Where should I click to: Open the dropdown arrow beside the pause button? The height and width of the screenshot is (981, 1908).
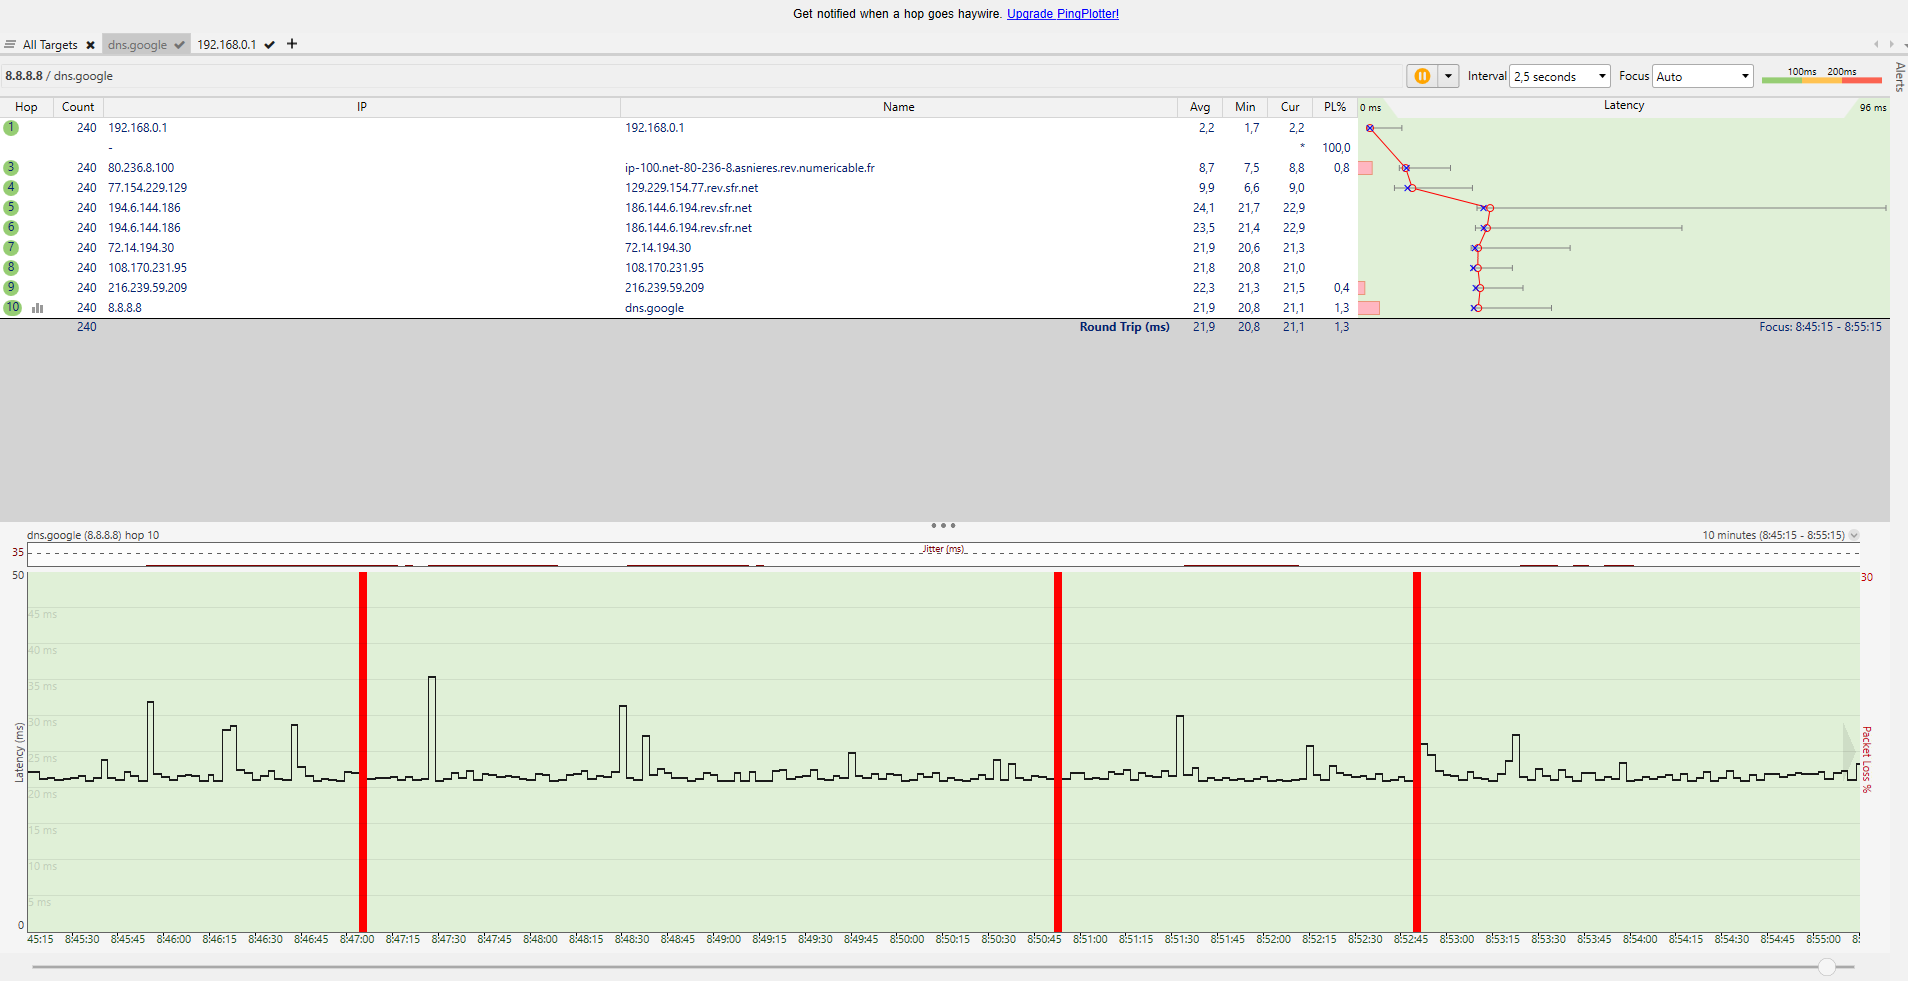(1448, 76)
